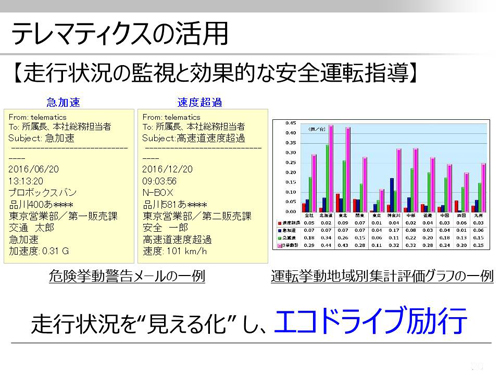This screenshot has height=375, width=500.
Task: Select '加速度: 0.31 G' value
Action: pos(39,251)
